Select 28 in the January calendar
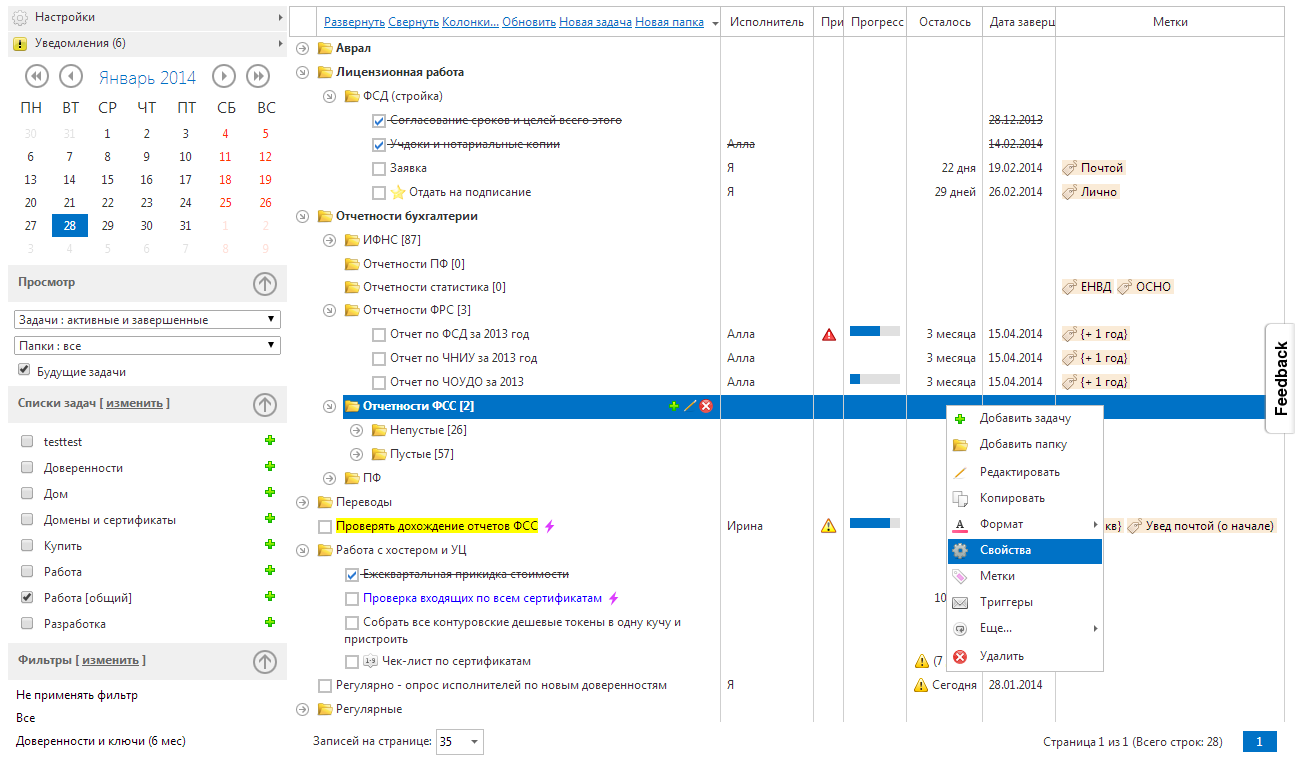1295x758 pixels. (x=70, y=226)
